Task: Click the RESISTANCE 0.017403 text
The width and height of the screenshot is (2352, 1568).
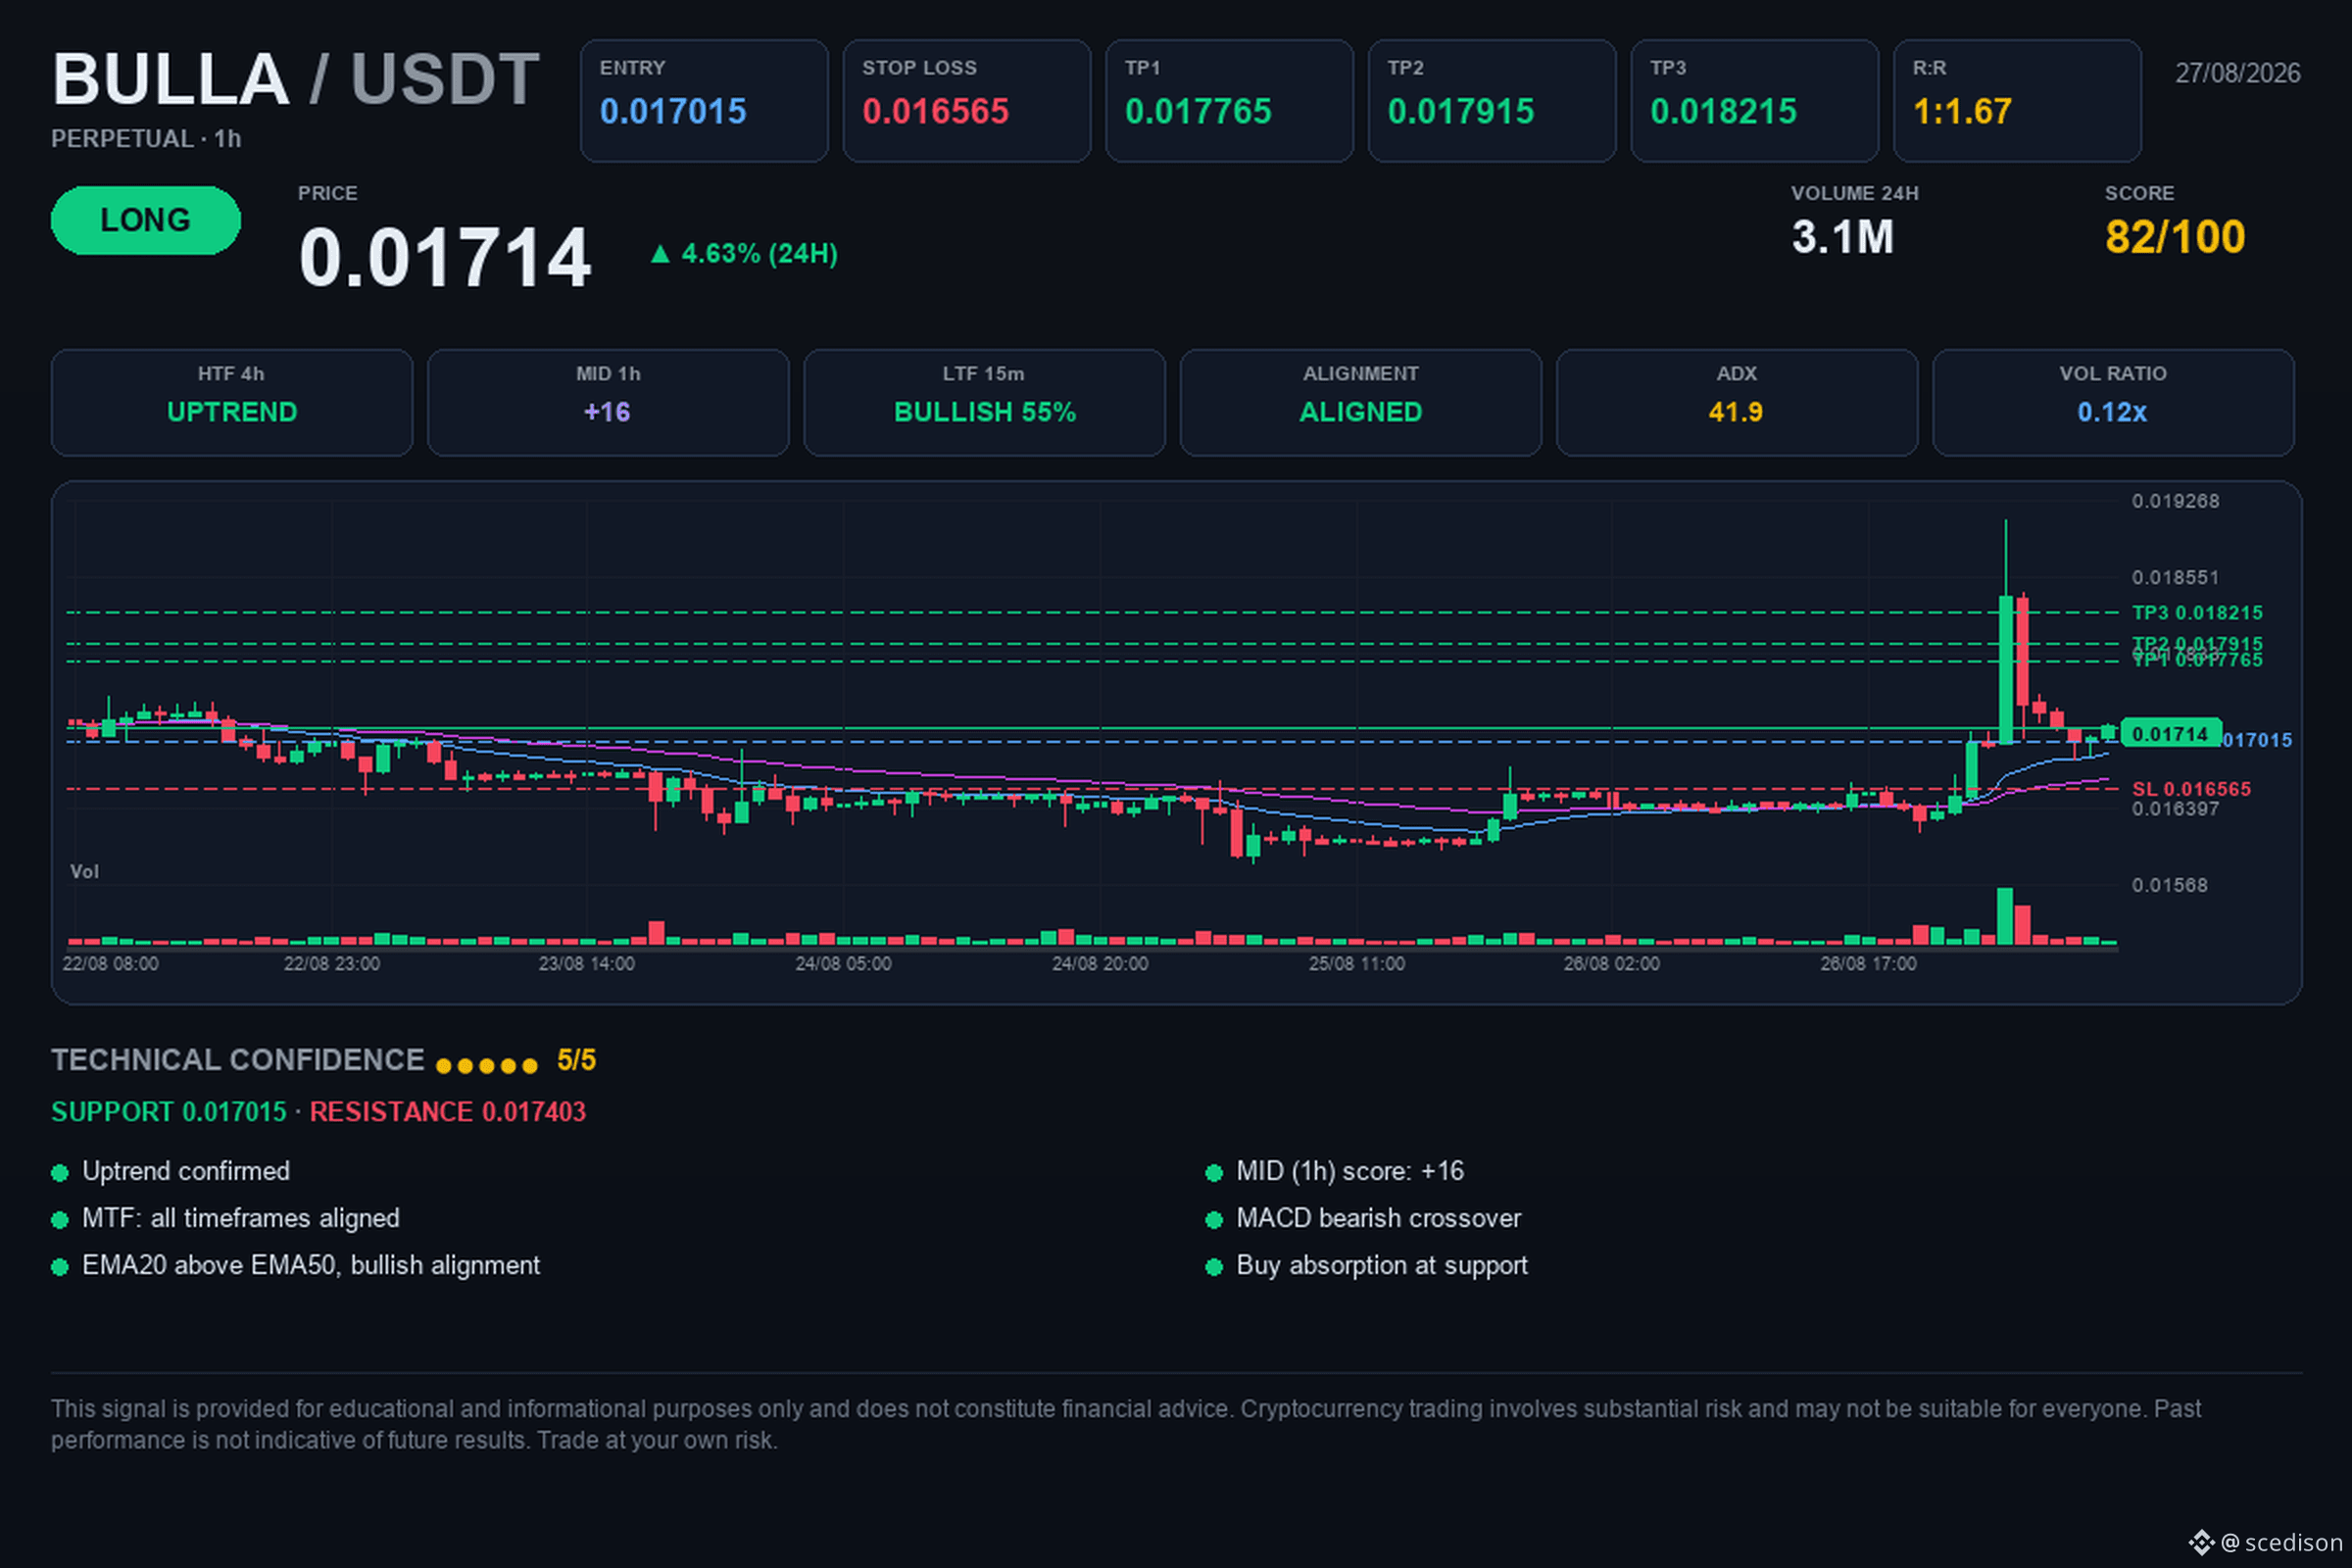Action: click(448, 1112)
